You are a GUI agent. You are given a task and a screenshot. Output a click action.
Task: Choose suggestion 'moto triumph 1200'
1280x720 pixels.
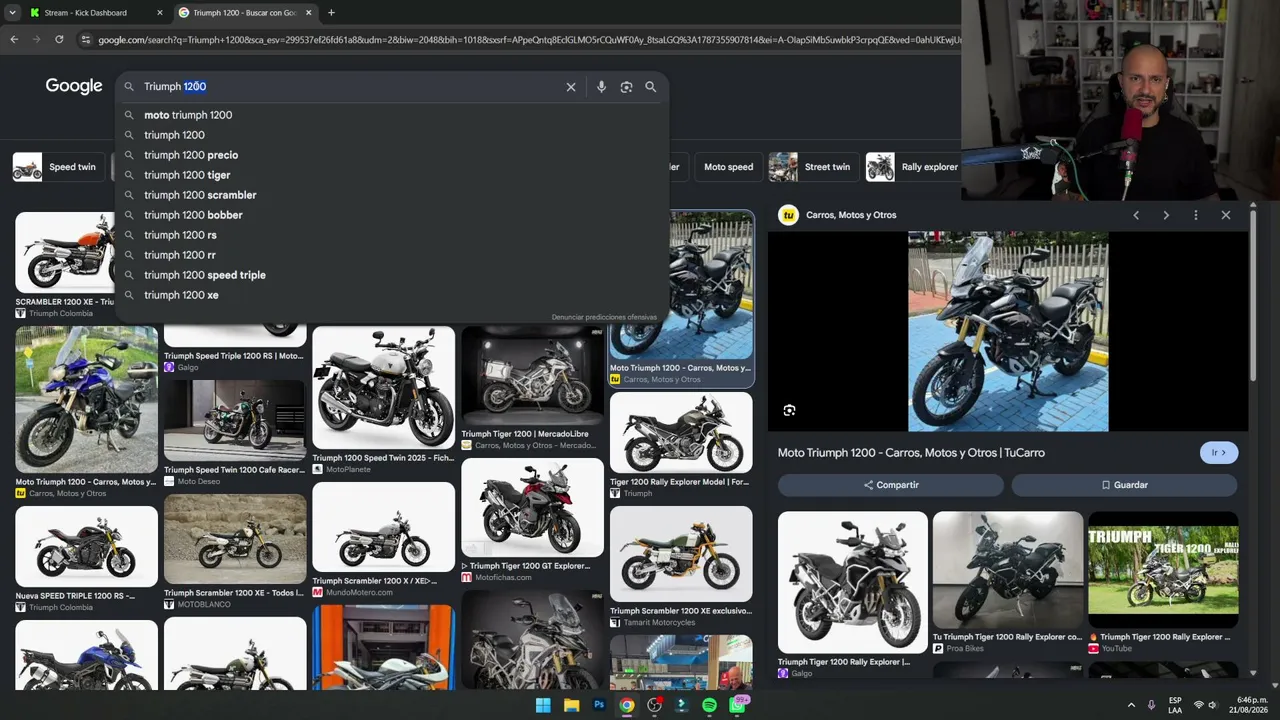pyautogui.click(x=392, y=115)
